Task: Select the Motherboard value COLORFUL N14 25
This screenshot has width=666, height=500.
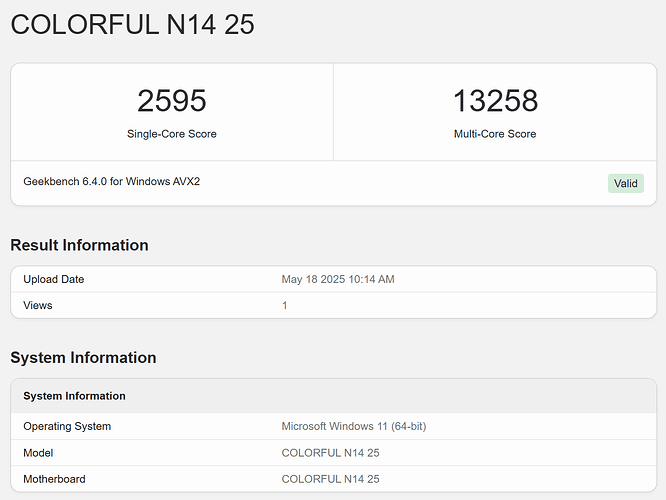Action: (330, 479)
